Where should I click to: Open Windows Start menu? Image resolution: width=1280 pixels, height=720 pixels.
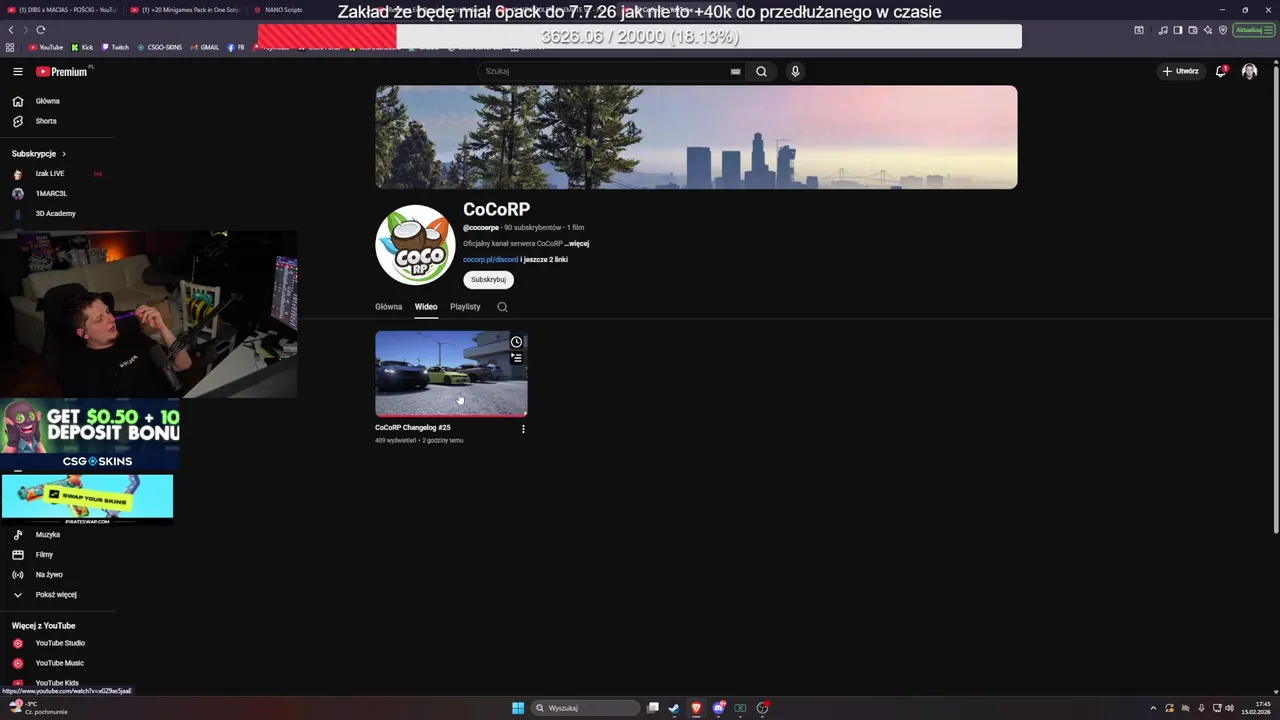coord(518,708)
